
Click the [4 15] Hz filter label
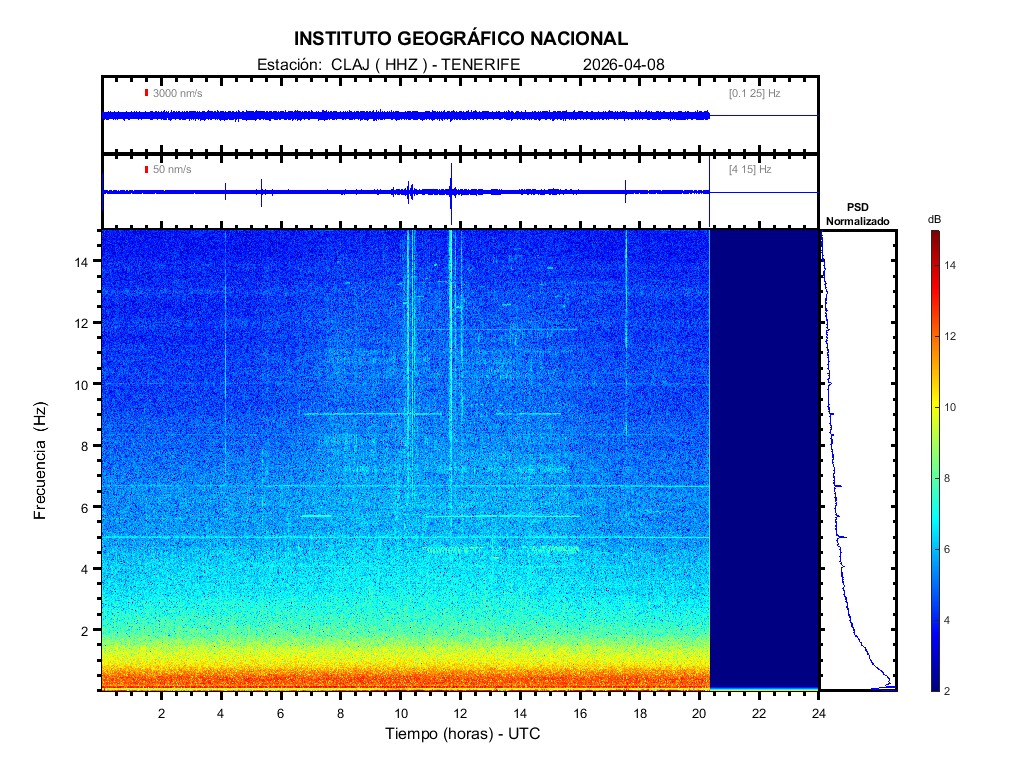click(x=750, y=169)
